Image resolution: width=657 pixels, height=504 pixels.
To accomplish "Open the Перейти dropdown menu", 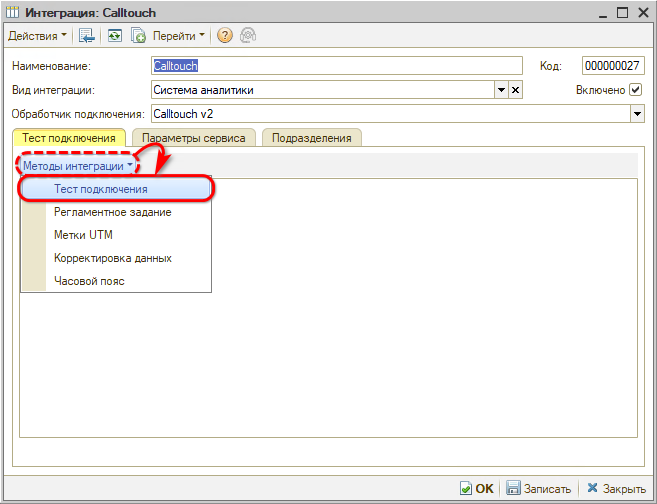I will click(x=178, y=36).
